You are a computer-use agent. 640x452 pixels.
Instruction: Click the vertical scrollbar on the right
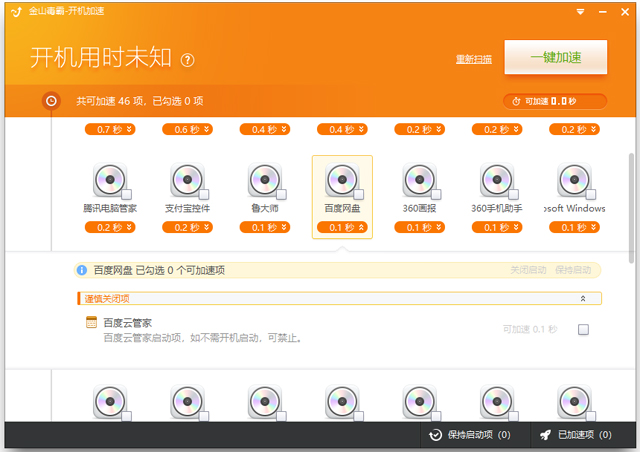[x=631, y=200]
